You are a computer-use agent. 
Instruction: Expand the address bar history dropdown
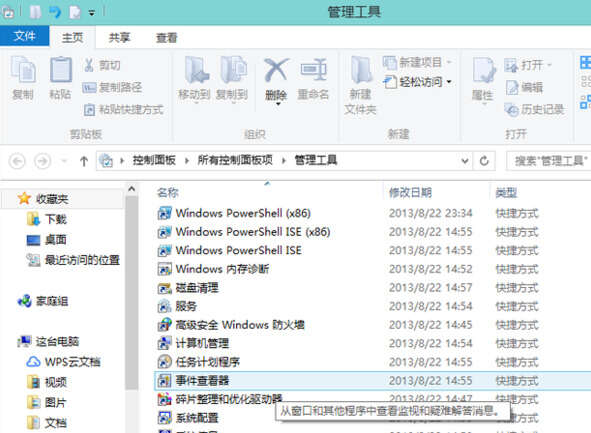465,161
